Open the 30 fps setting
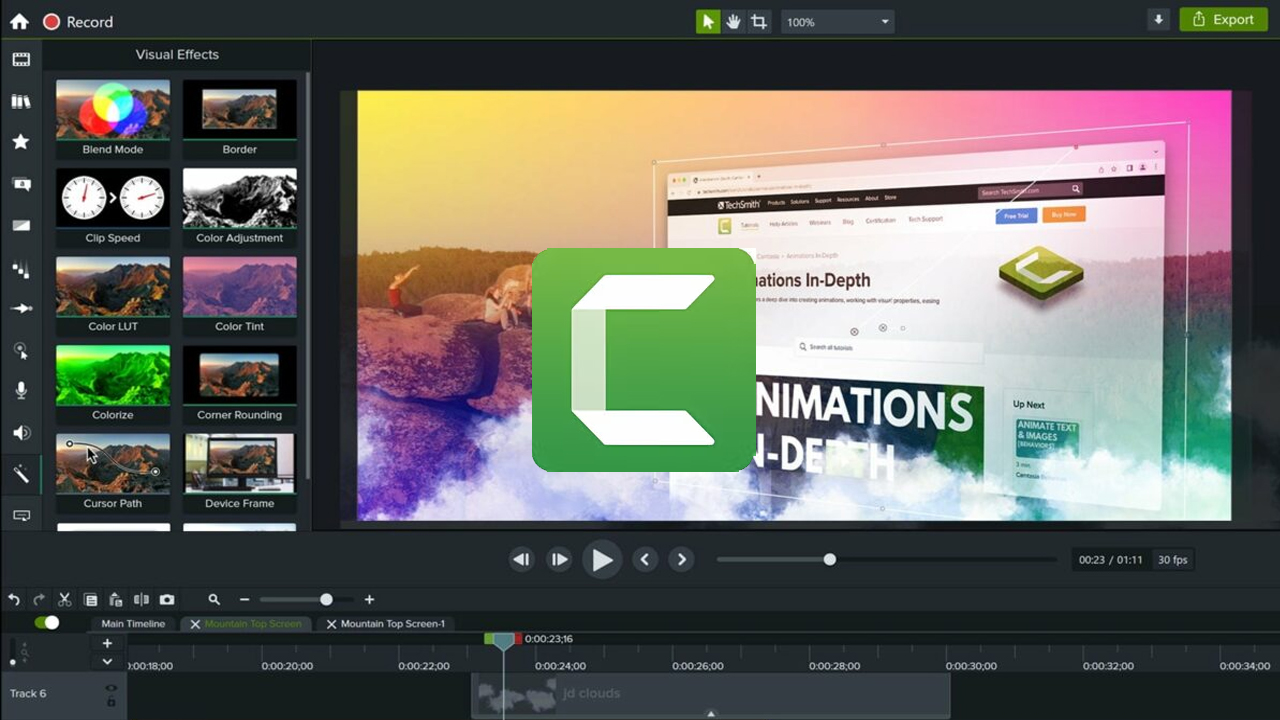This screenshot has height=720, width=1280. click(x=1173, y=560)
